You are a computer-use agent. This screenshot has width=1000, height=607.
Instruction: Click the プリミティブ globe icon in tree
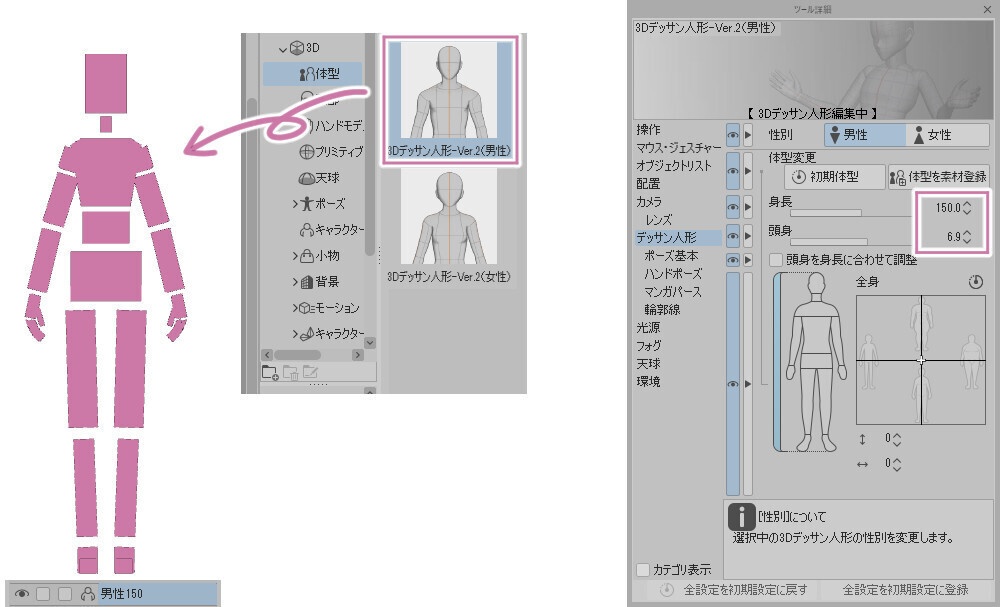(306, 152)
